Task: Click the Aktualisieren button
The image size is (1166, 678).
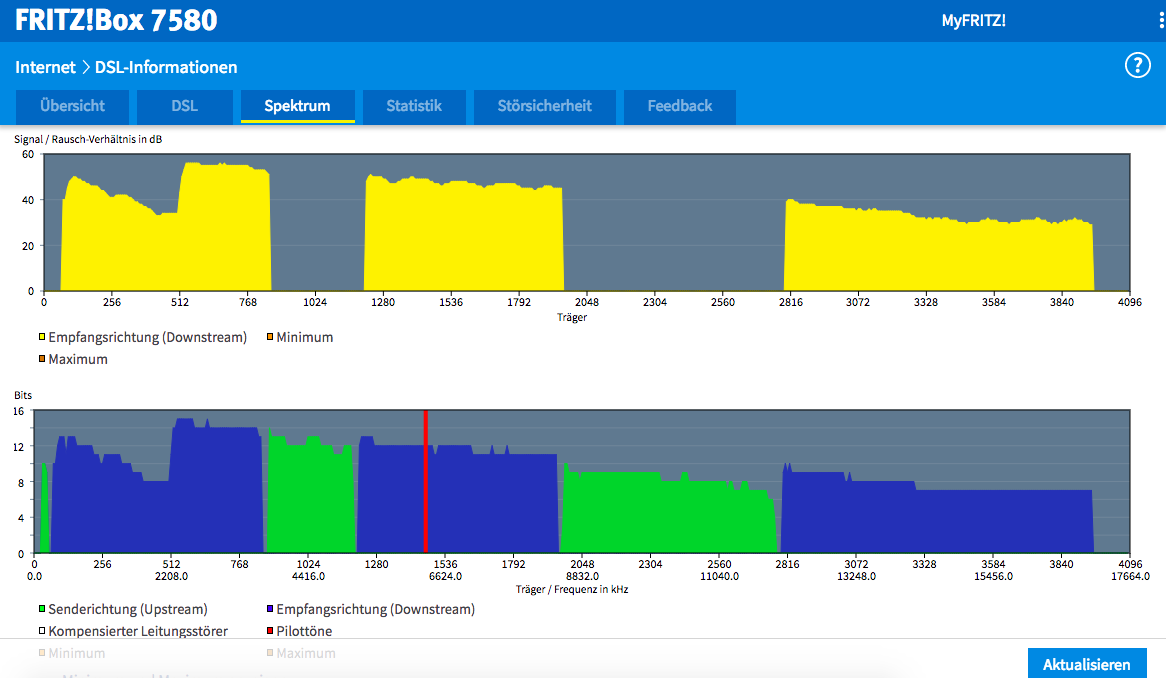Action: 1086,664
